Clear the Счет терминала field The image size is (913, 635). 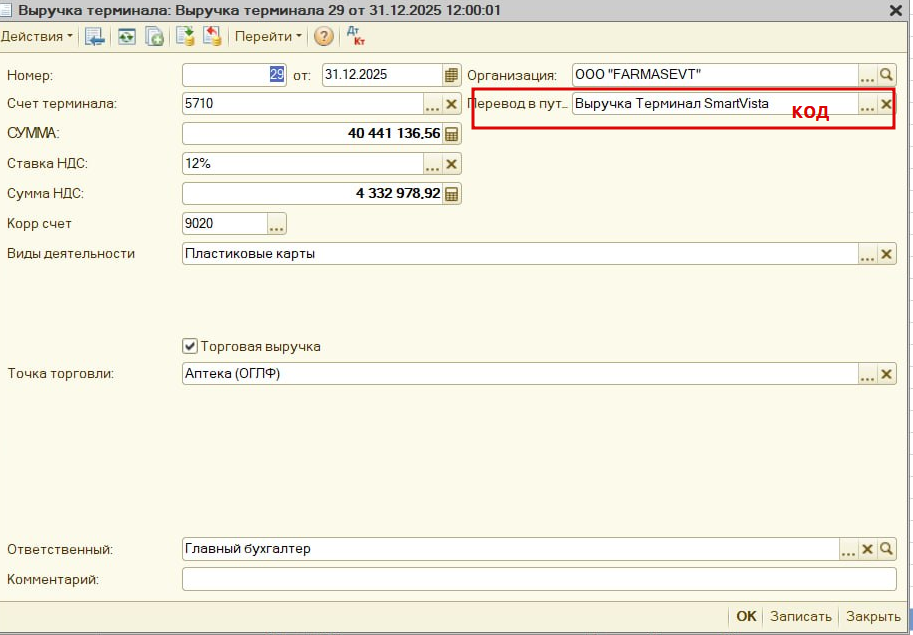tap(451, 104)
